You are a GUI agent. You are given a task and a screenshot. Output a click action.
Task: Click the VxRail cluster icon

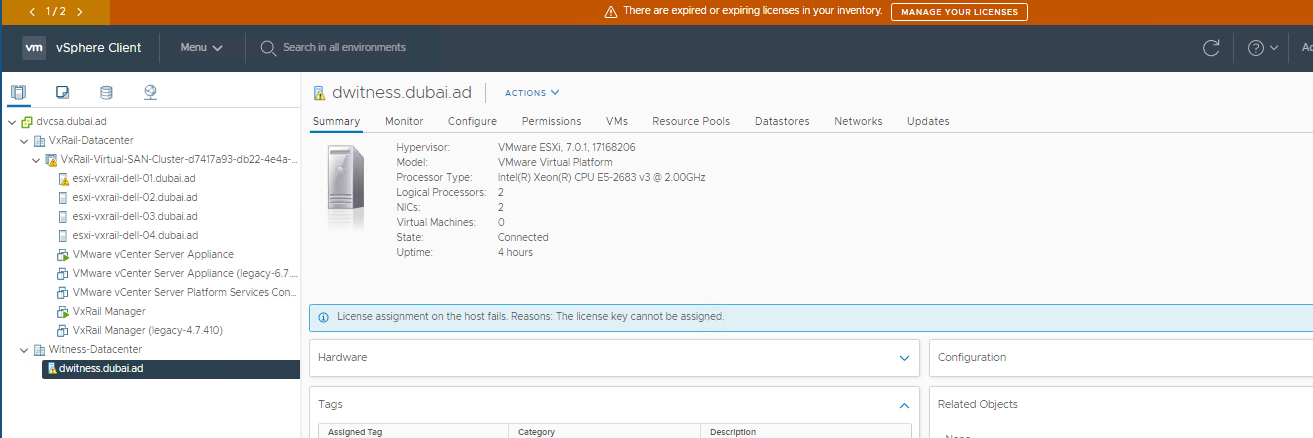pos(51,160)
